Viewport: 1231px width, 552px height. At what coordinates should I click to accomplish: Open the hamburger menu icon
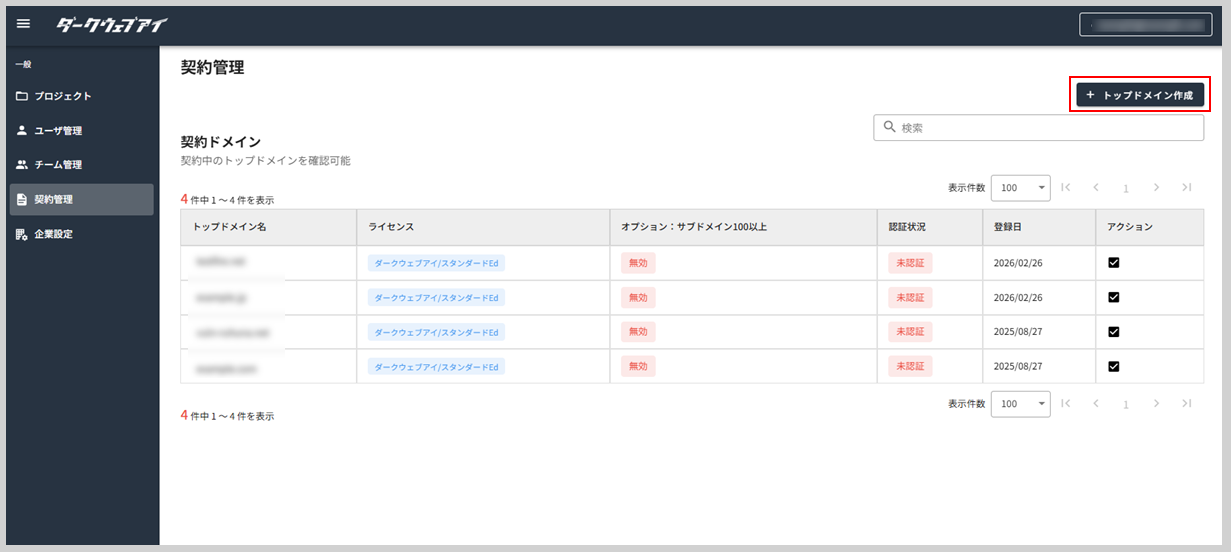coord(24,24)
